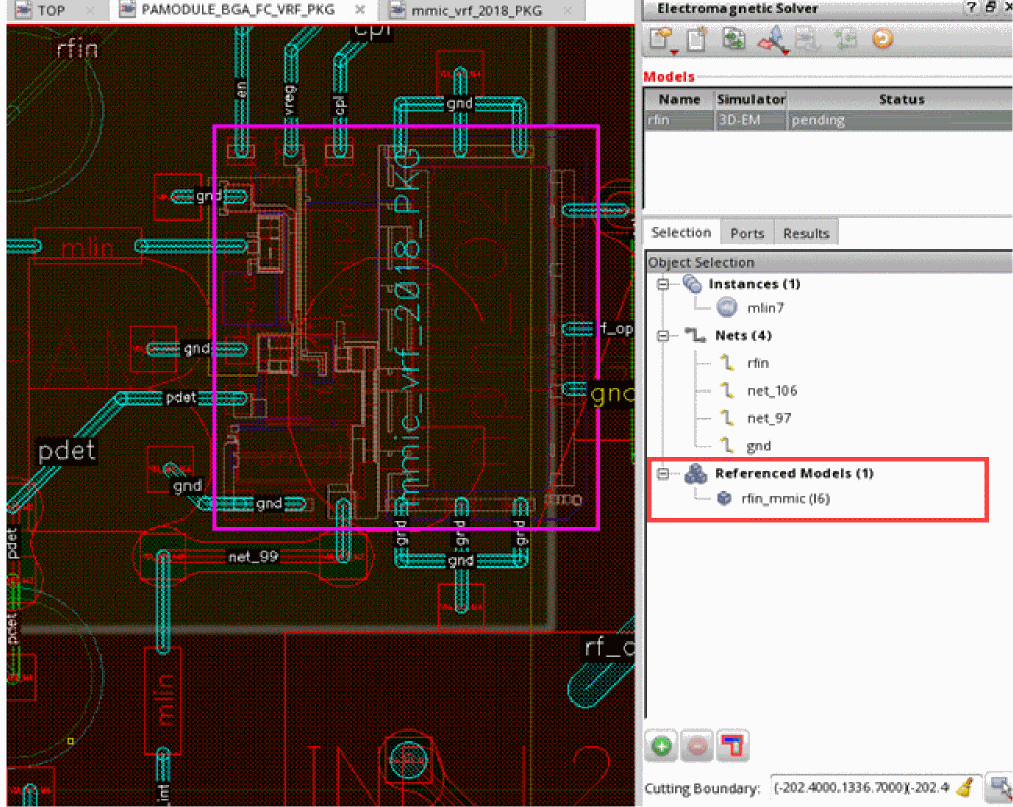
Task: Collapse the Nets (4) tree node
Action: click(662, 336)
